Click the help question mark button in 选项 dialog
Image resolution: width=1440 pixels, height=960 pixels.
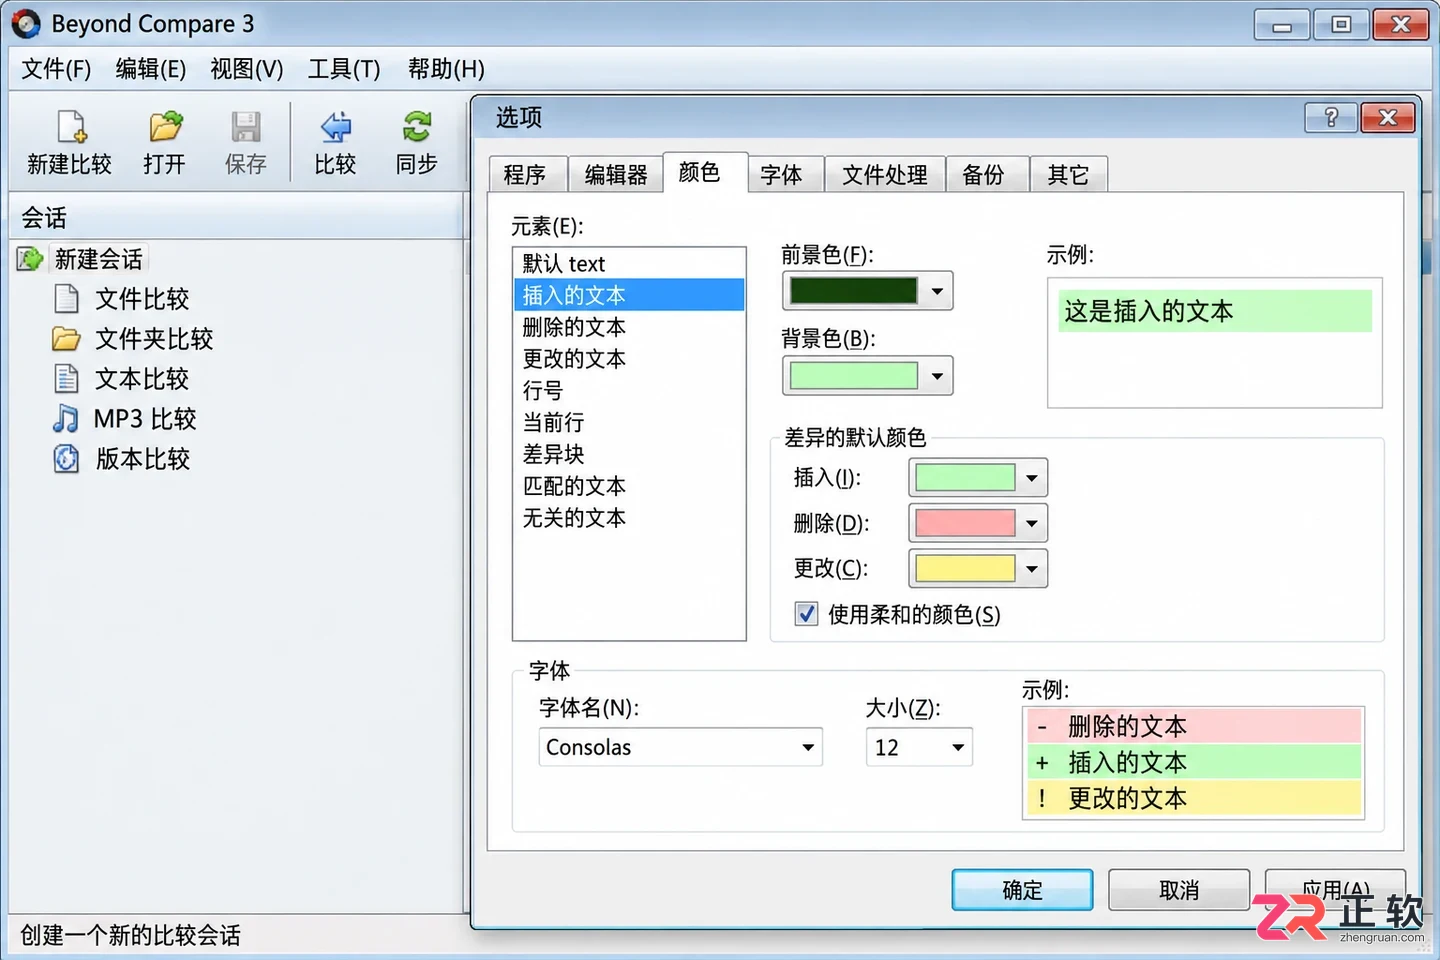[1331, 117]
